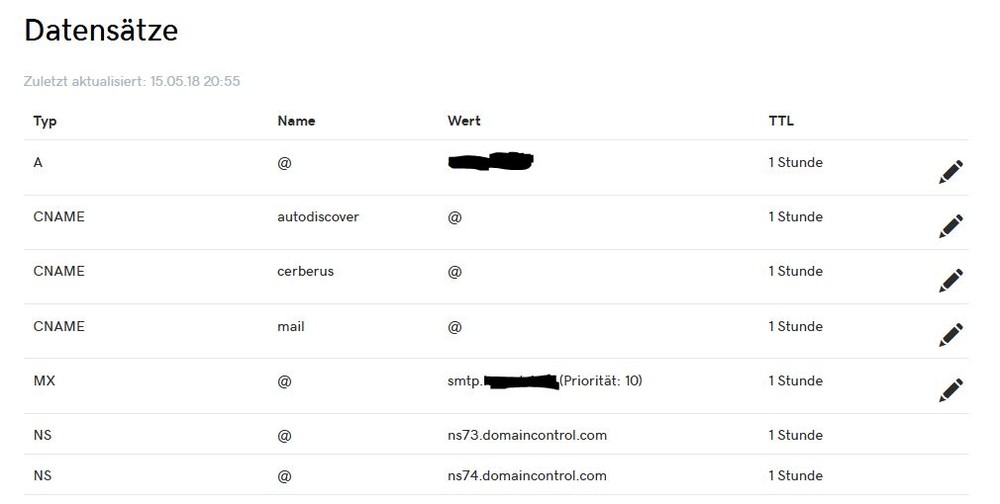Click the Wert column header
This screenshot has width=1000, height=504.
tap(464, 121)
